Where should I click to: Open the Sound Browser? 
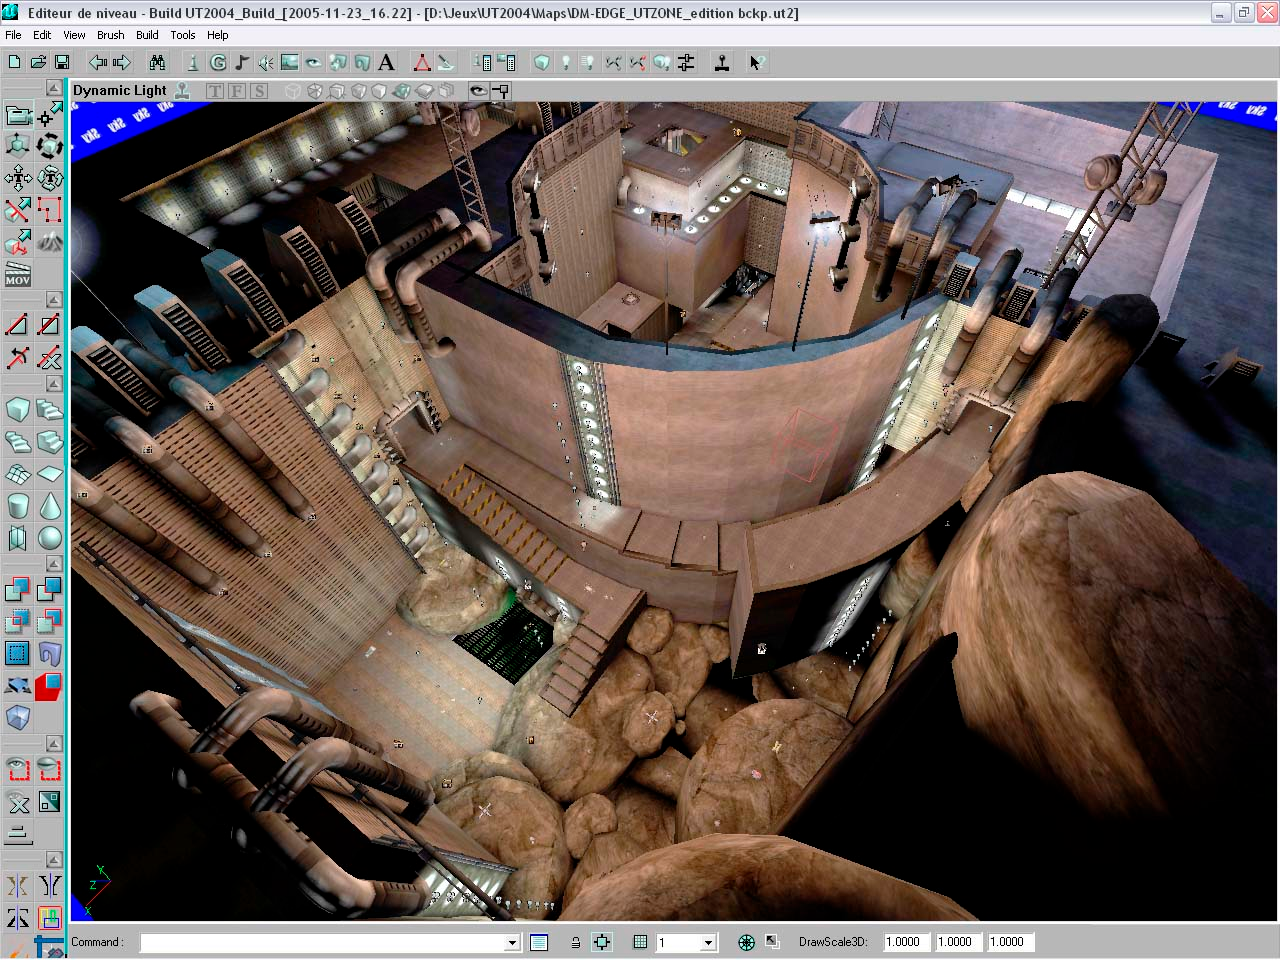264,62
